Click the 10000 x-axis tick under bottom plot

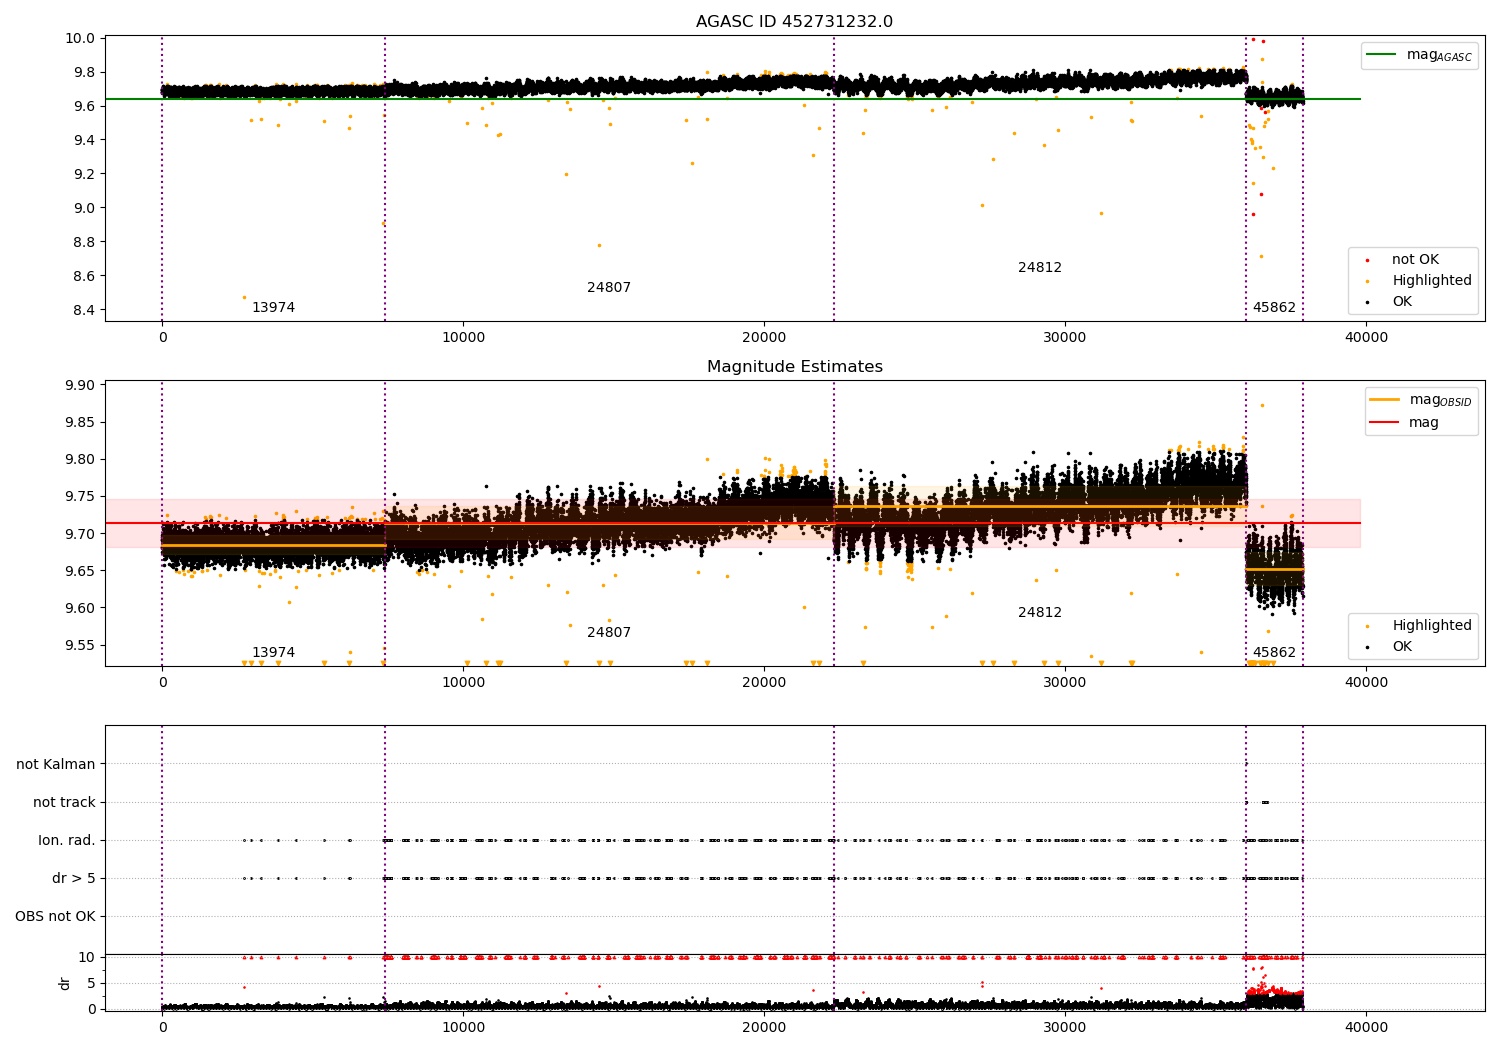point(463,1026)
